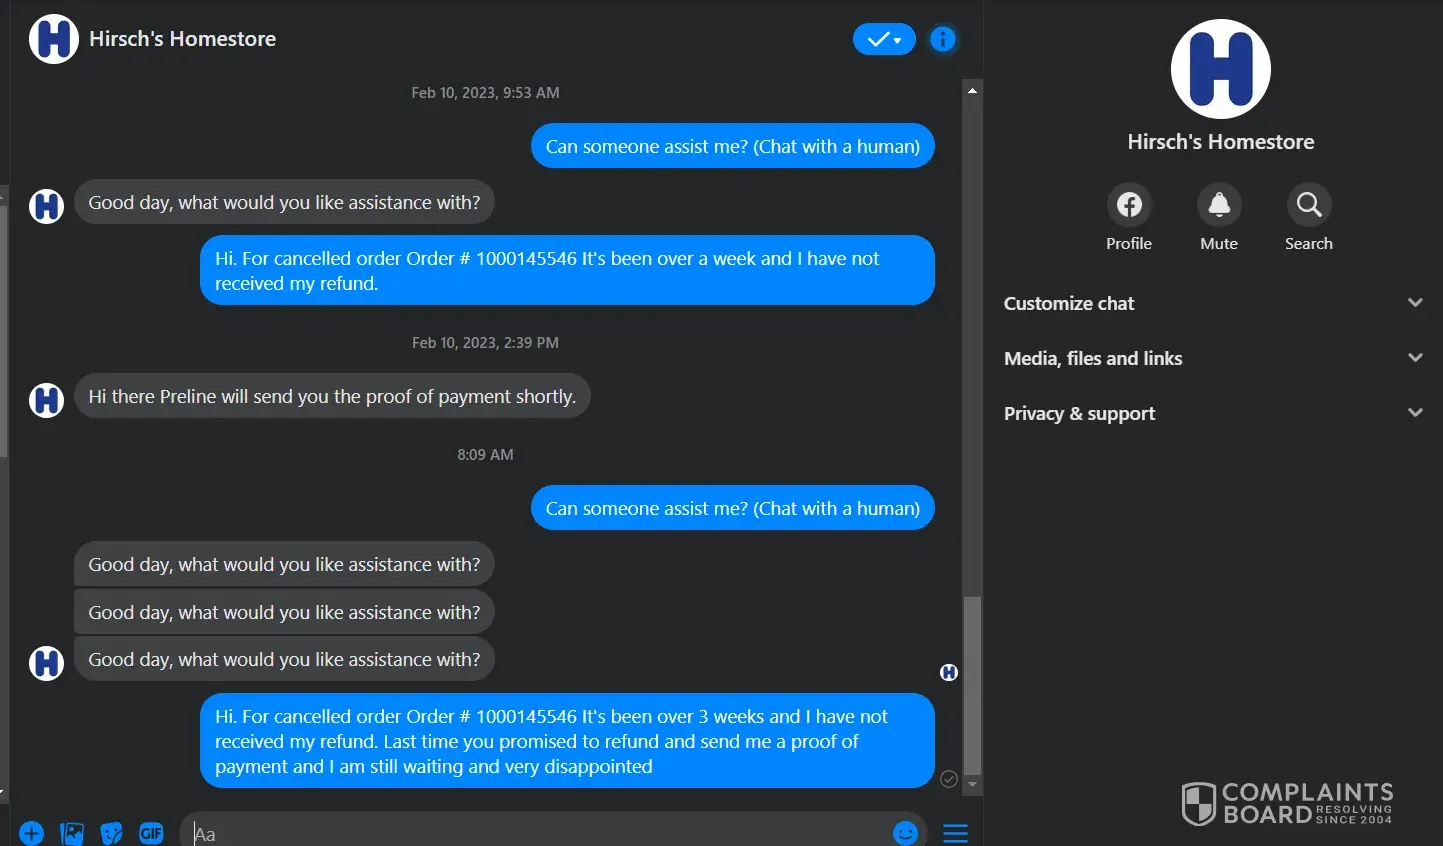Attach a photo using the image icon
This screenshot has height=846, width=1443.
[x=72, y=833]
